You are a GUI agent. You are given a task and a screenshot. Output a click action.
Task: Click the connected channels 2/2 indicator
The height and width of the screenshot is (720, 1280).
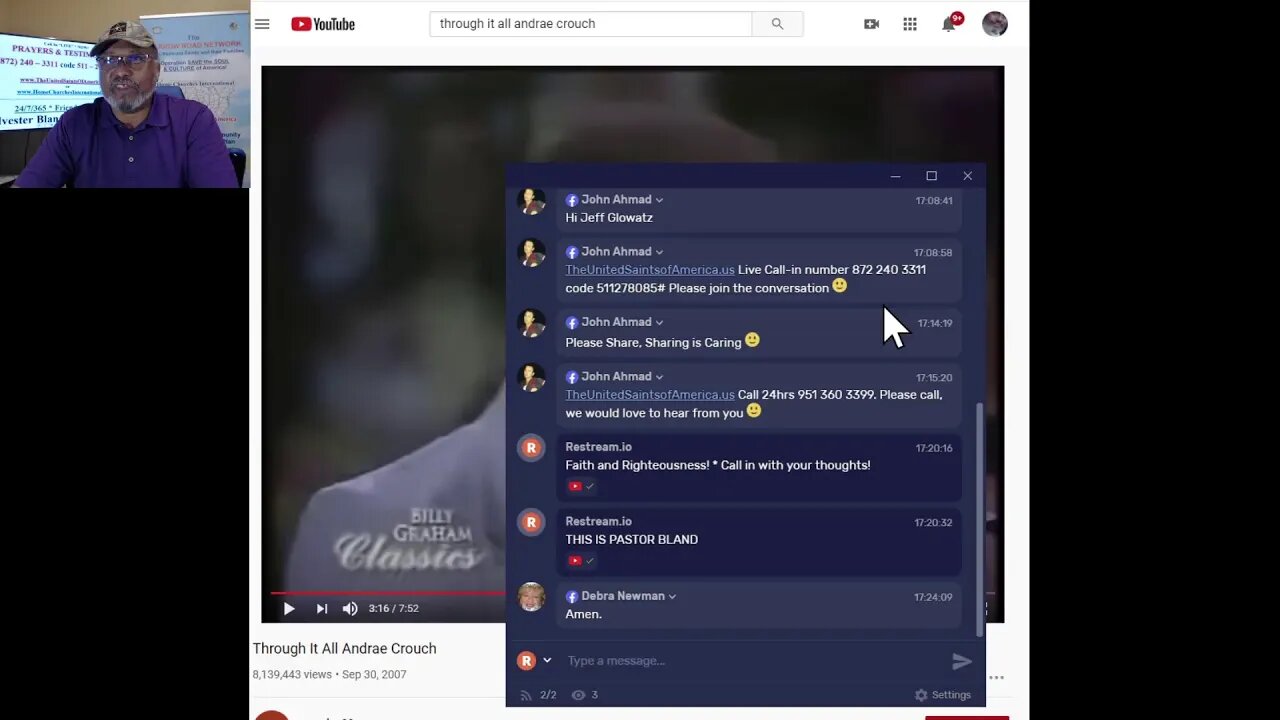coord(538,695)
